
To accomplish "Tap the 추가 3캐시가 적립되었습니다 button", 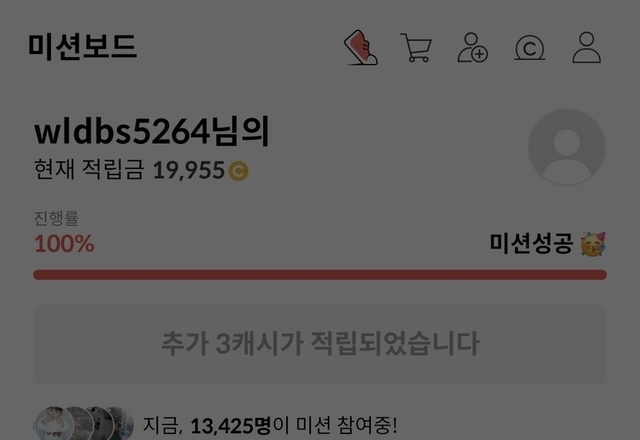I will point(320,344).
